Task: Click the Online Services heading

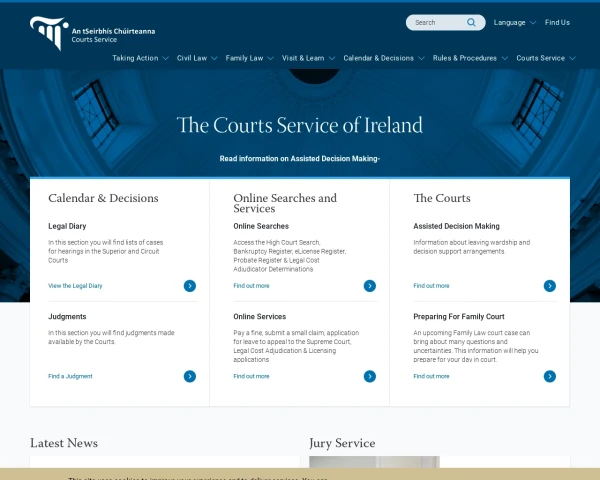Action: coord(259,317)
